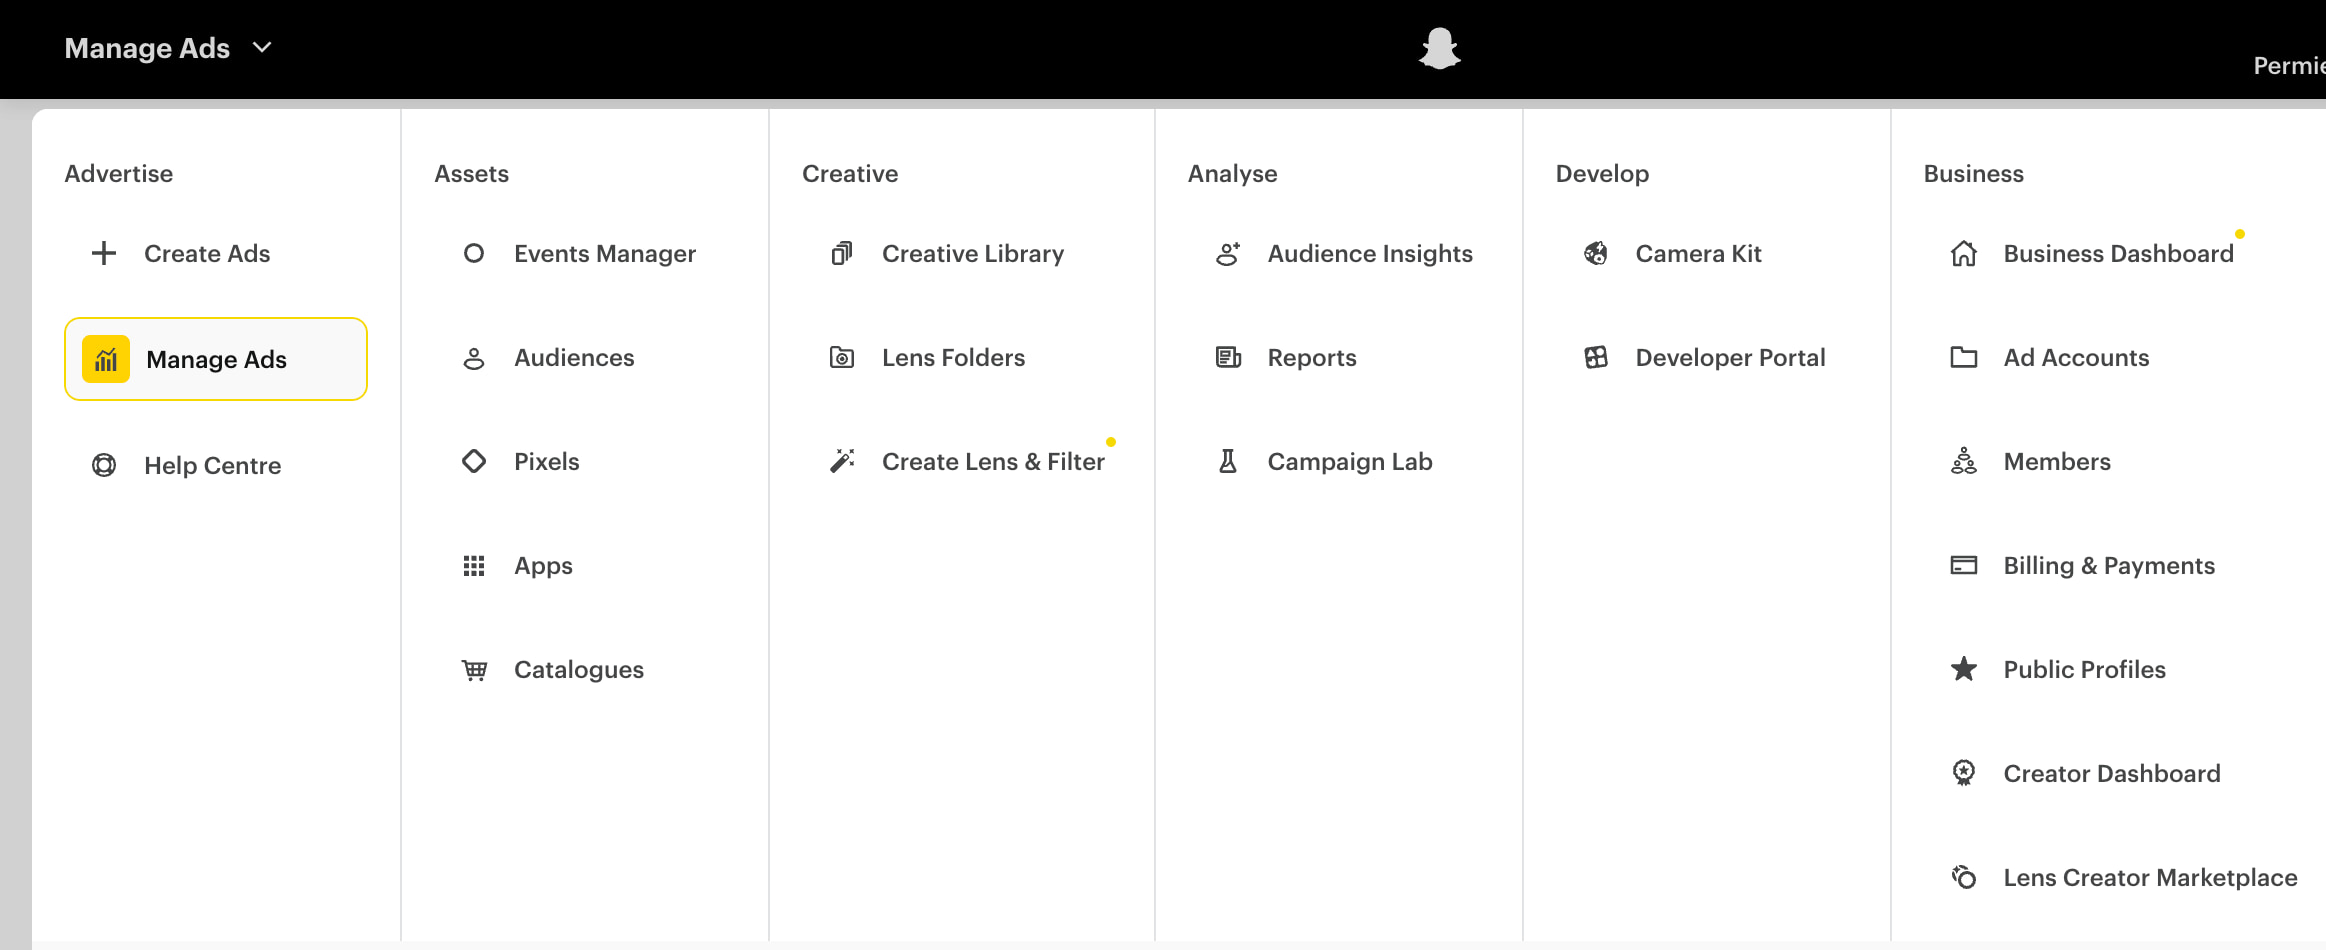The height and width of the screenshot is (950, 2326).
Task: Open Audience Insights via its icon
Action: tap(1226, 253)
